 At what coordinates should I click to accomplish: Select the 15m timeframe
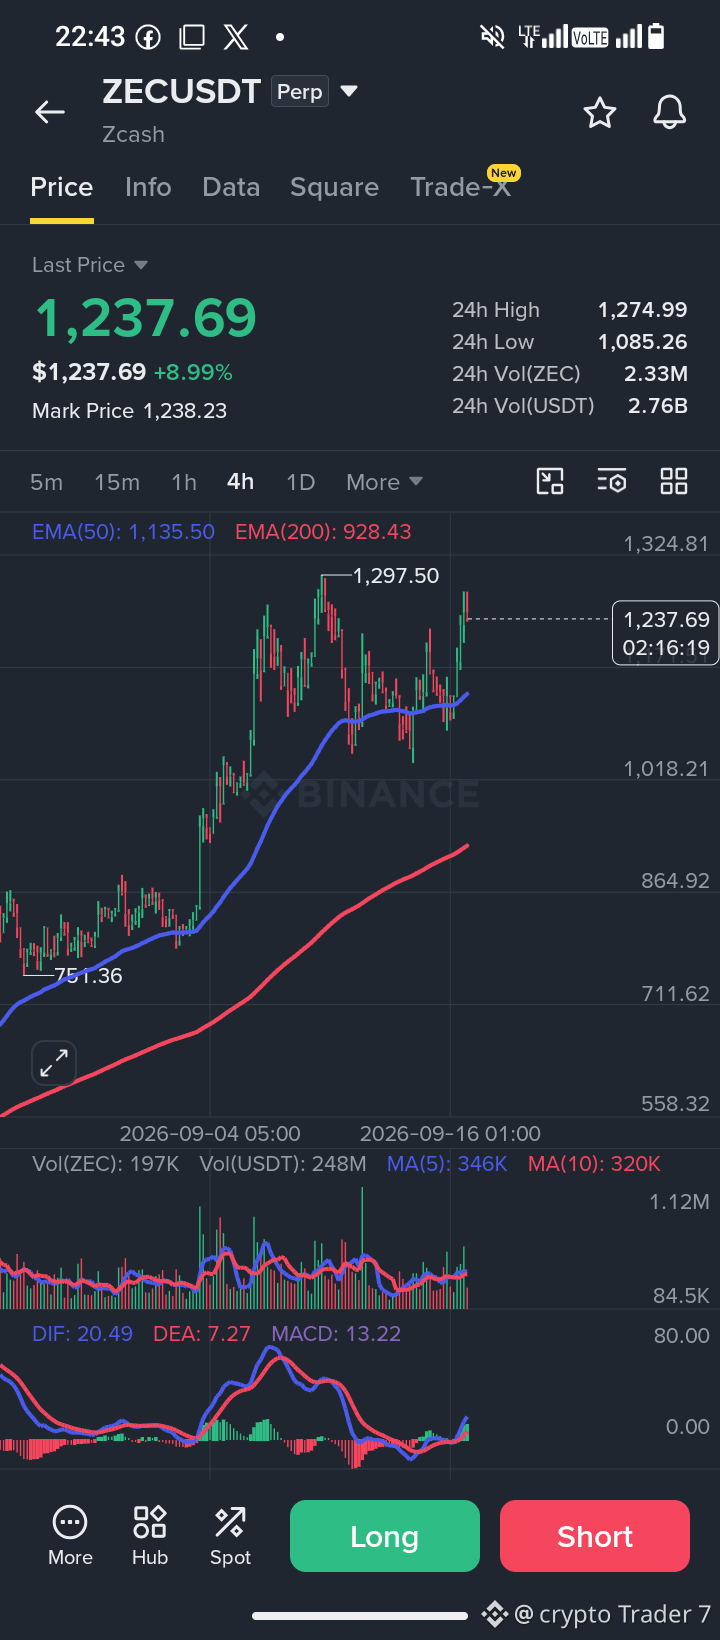coord(117,482)
